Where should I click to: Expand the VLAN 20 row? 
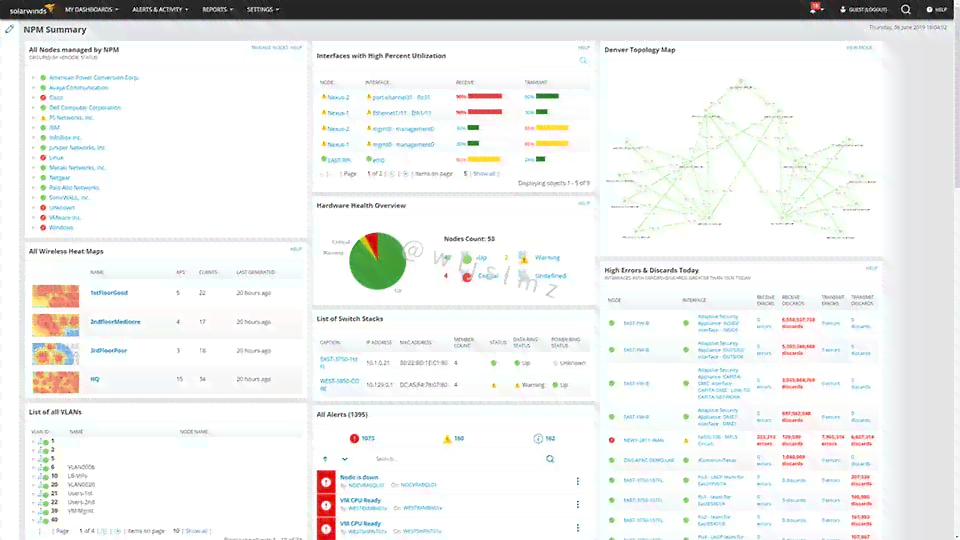34,484
